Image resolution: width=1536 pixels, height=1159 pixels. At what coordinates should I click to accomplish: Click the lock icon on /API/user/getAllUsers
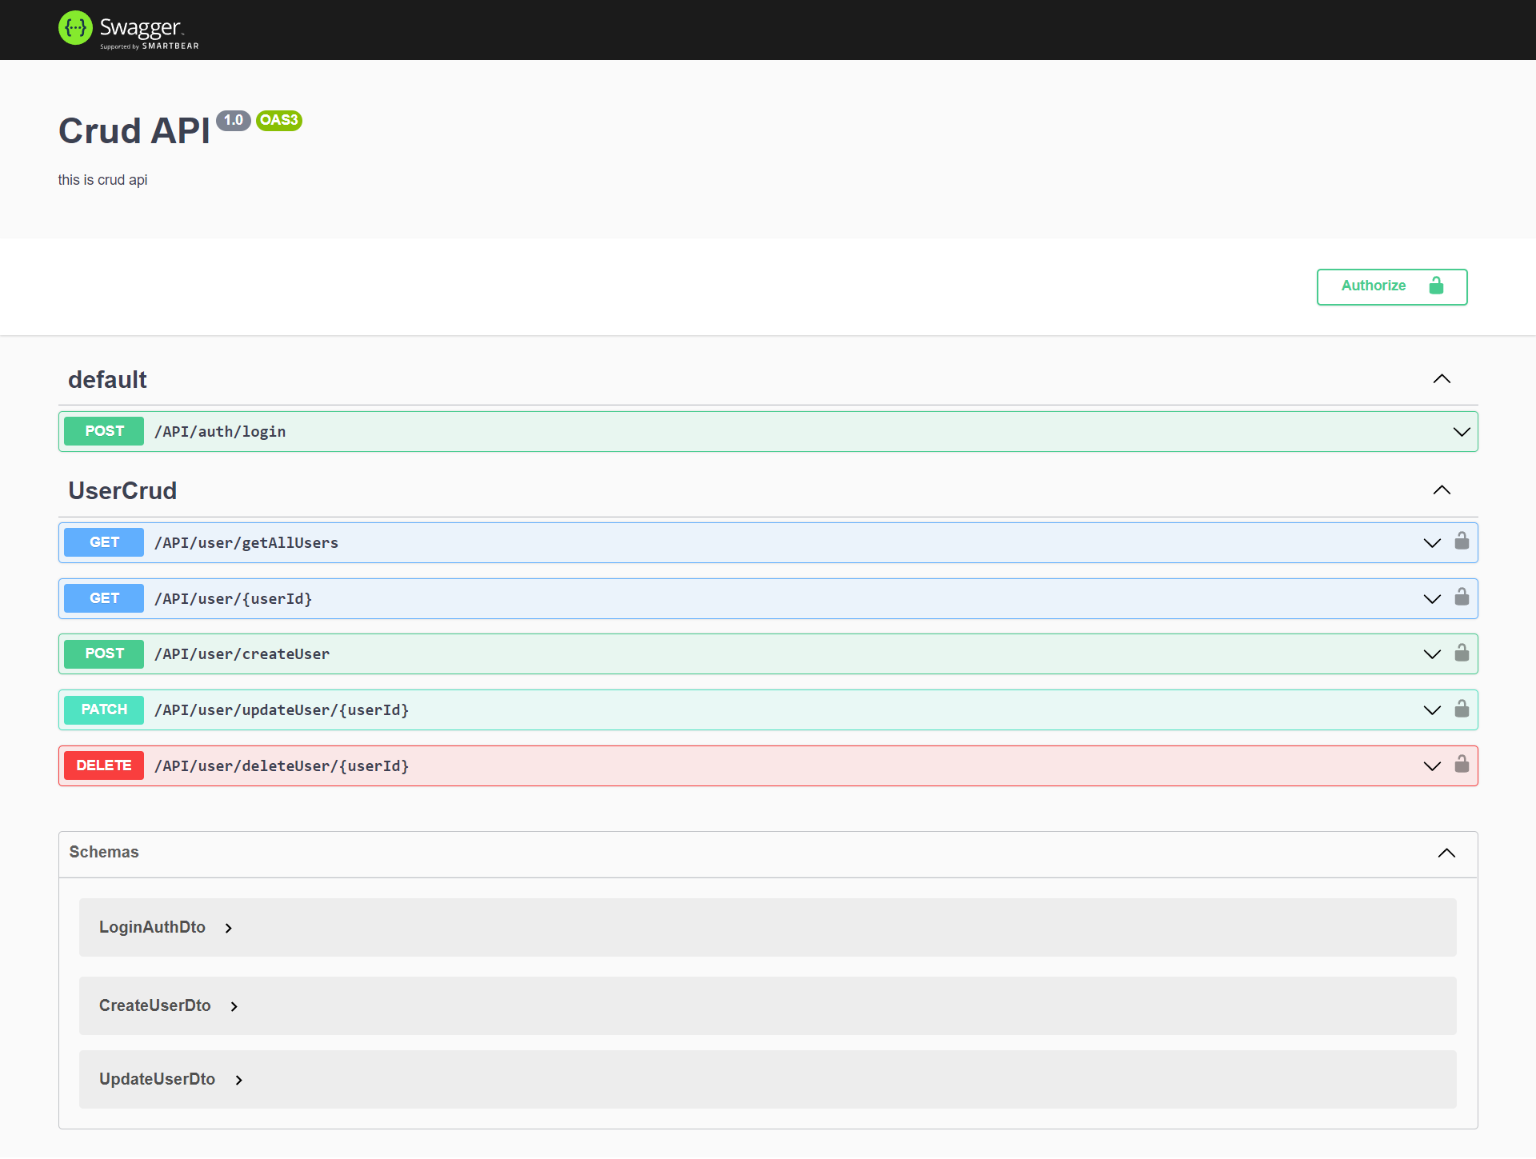(1461, 542)
